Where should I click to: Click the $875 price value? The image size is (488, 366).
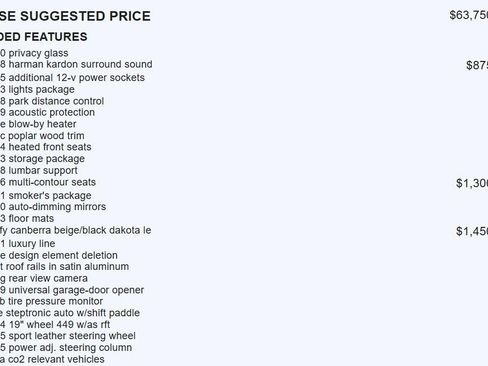pyautogui.click(x=477, y=65)
